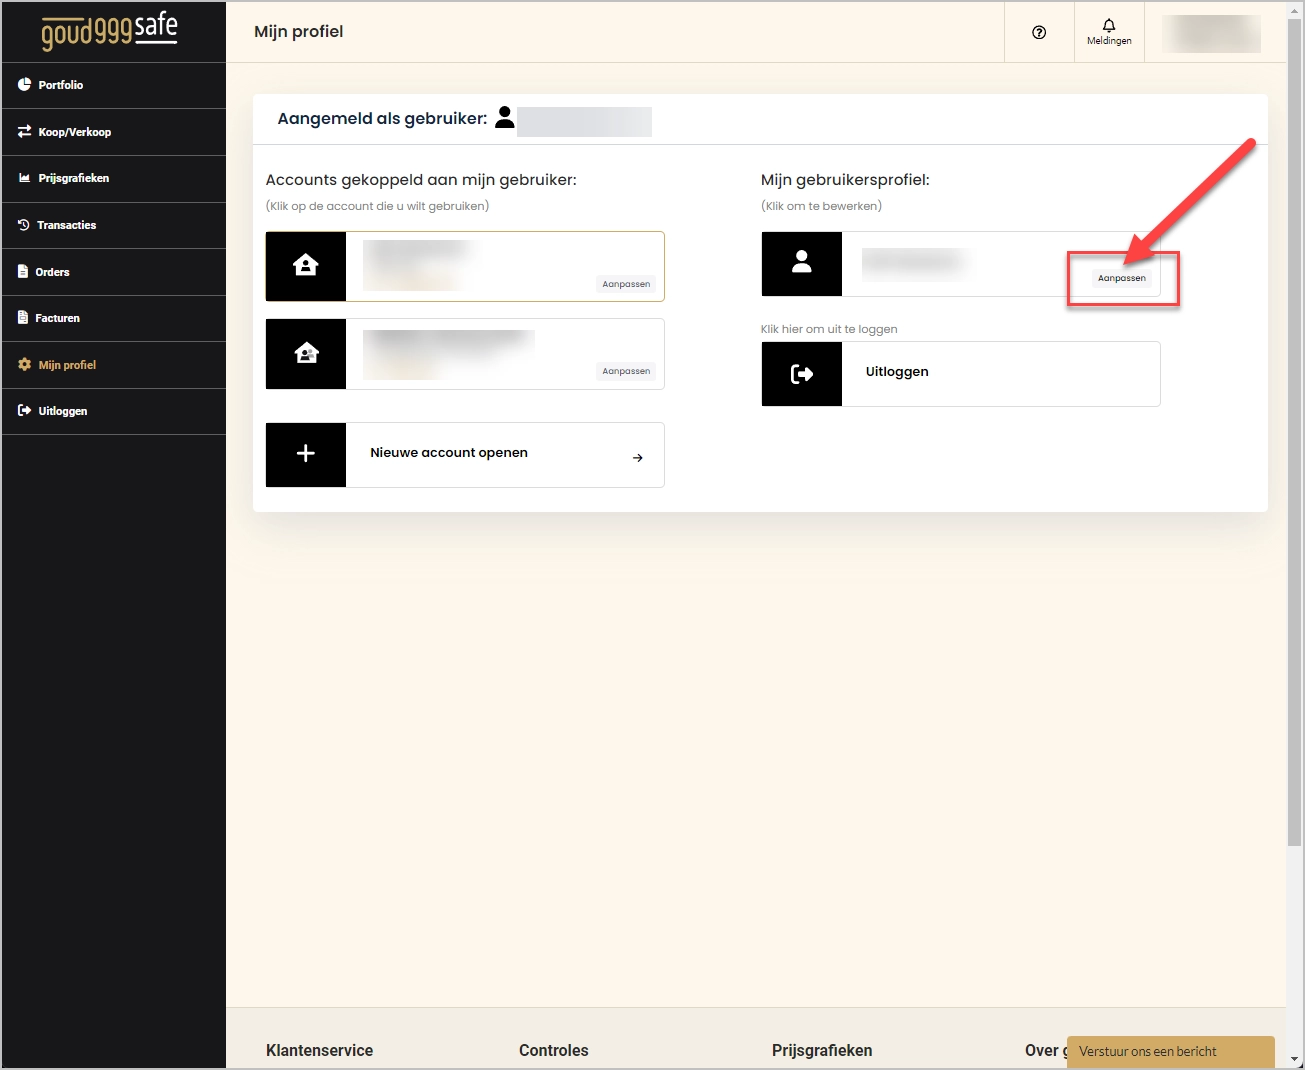Click second account house icon tile
1305x1070 pixels.
click(306, 353)
